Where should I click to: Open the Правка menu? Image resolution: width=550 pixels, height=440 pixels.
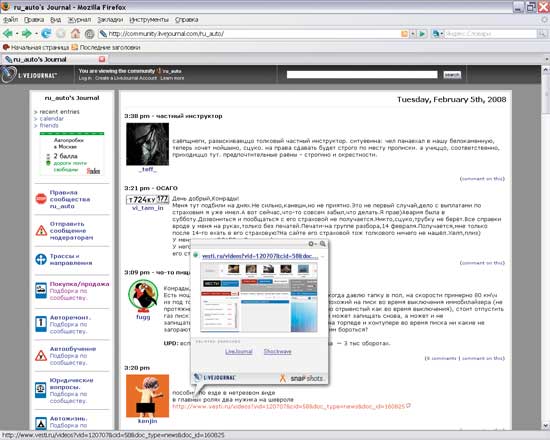point(34,20)
